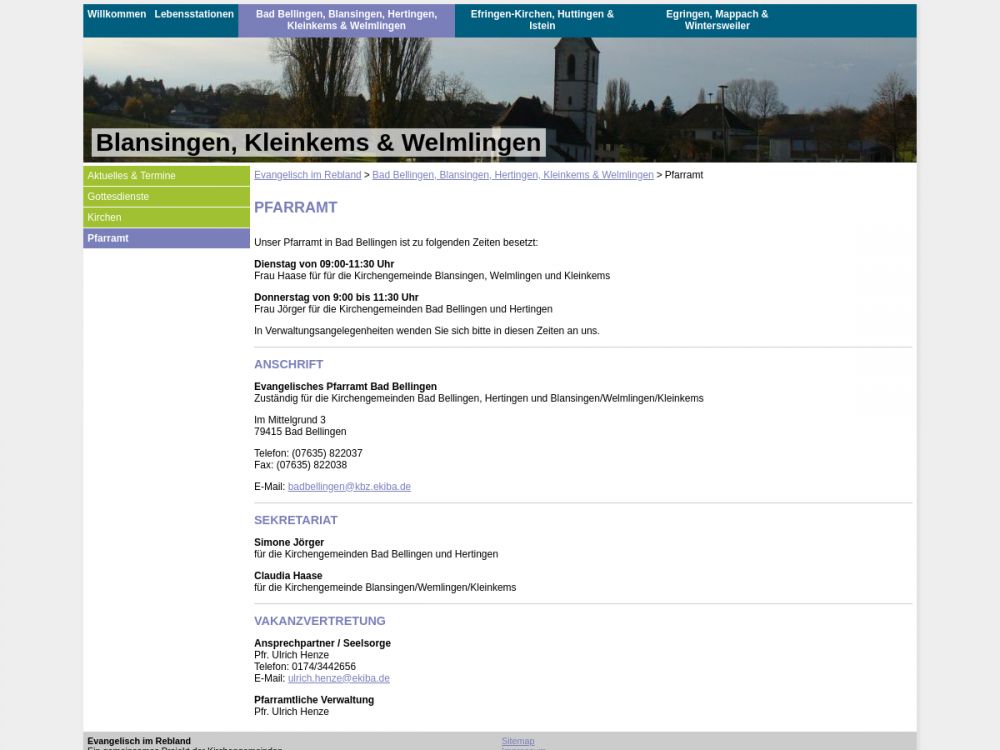Click the Bad Bellingen breadcrumb link
This screenshot has height=750, width=1000.
click(512, 175)
